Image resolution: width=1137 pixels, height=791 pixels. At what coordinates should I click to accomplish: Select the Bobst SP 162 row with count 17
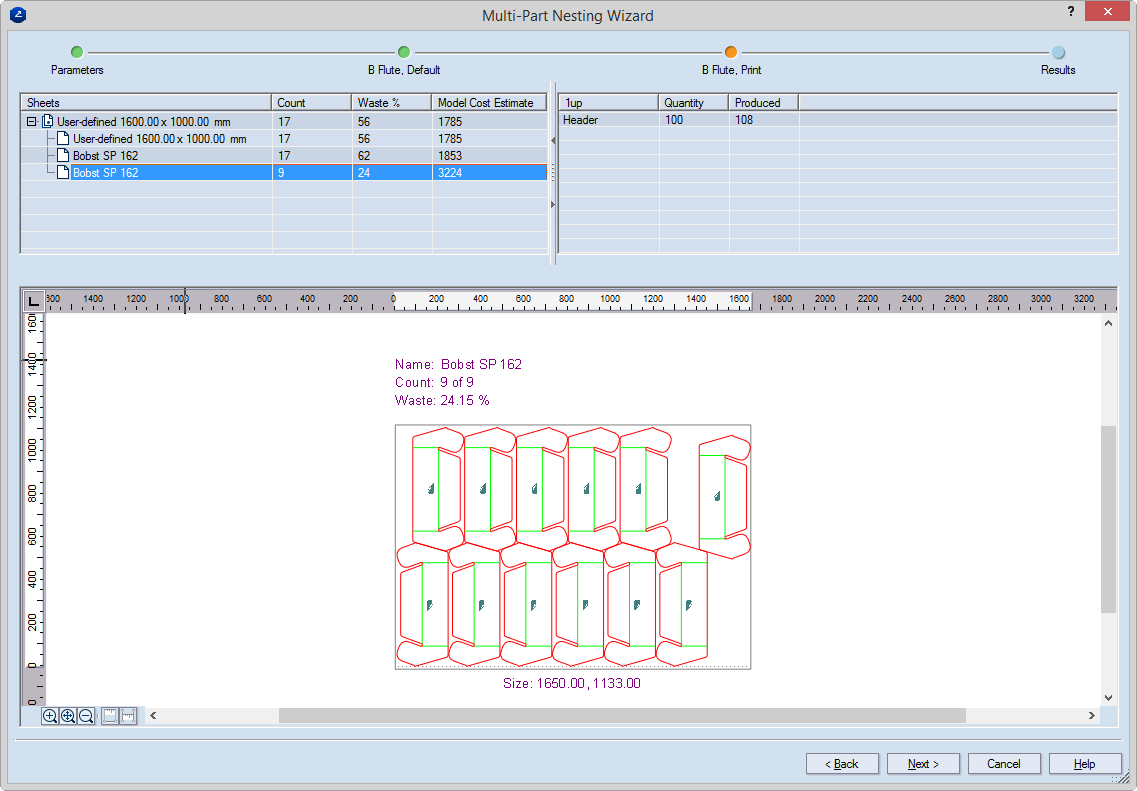coord(105,156)
